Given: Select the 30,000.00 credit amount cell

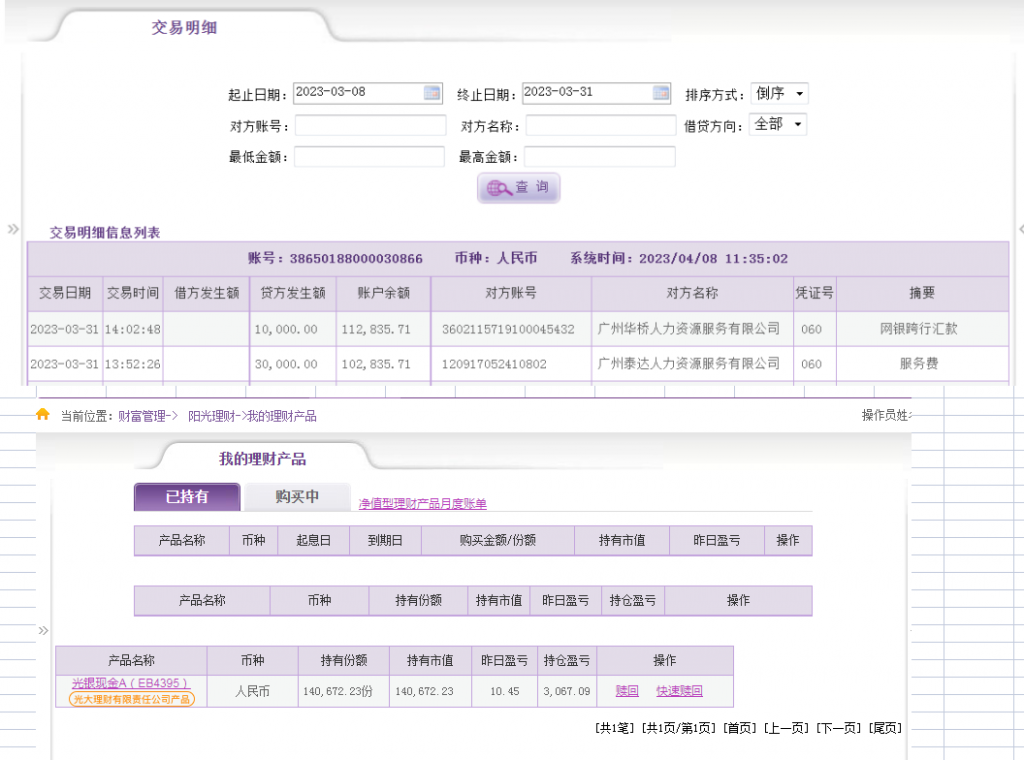Looking at the screenshot, I should [x=293, y=364].
